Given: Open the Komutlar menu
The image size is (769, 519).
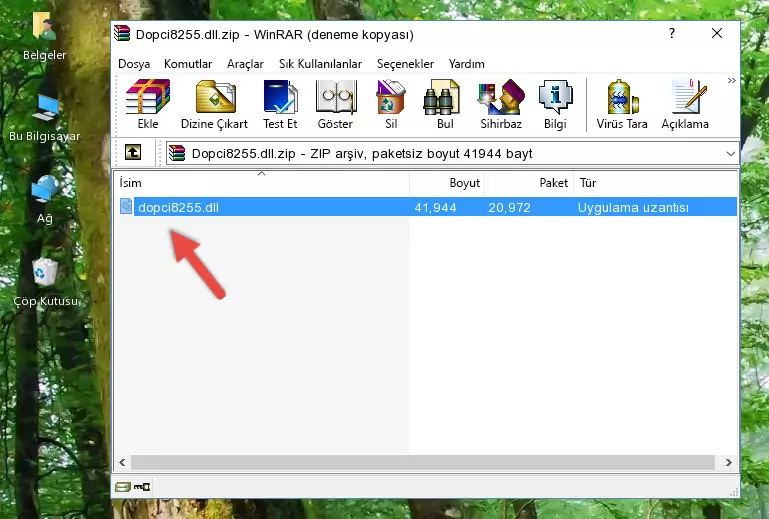Looking at the screenshot, I should point(188,64).
